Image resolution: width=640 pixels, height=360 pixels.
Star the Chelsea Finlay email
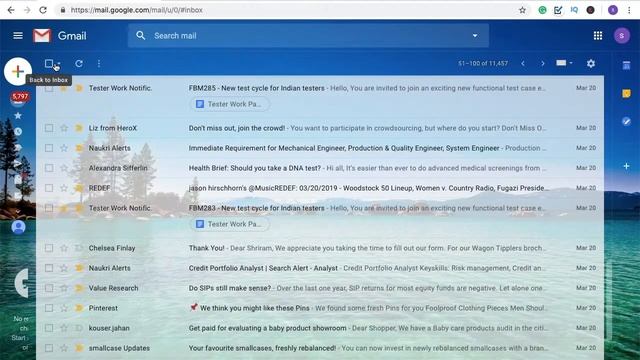(x=64, y=248)
